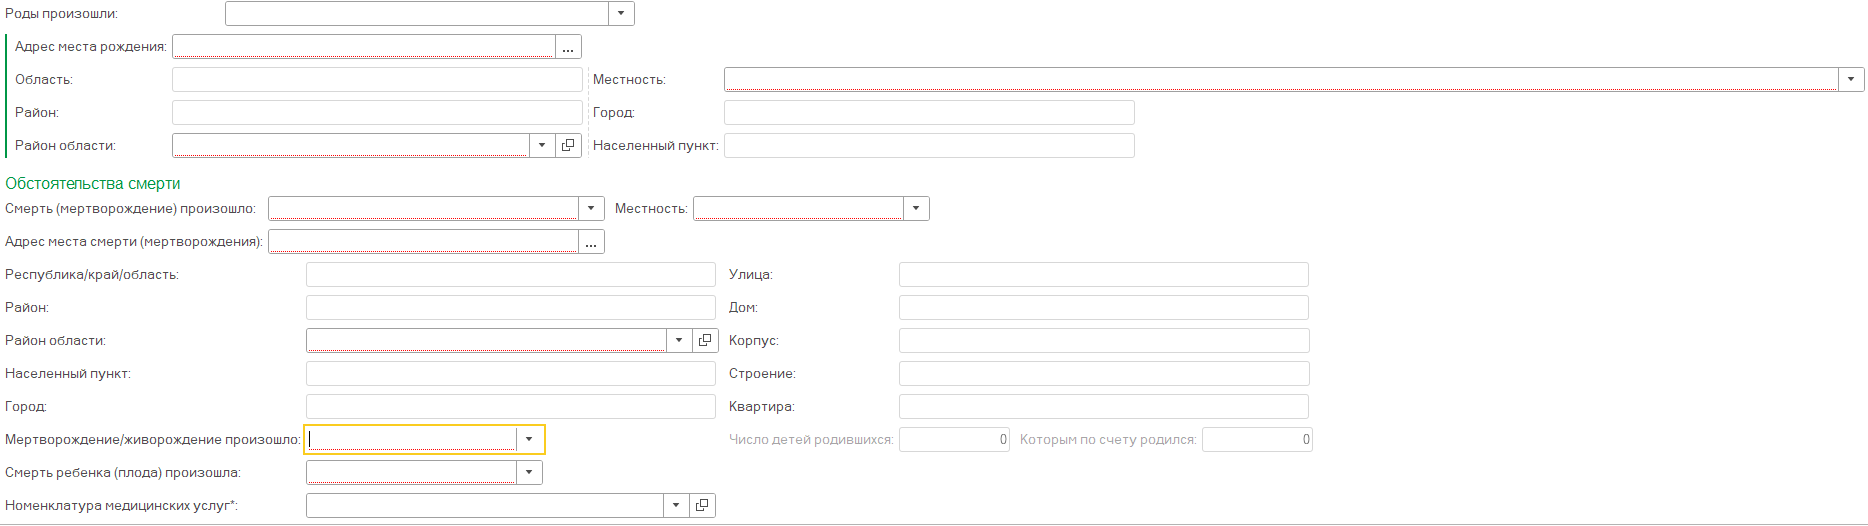Expand lower Район области dropdown arrow
1868x526 pixels.
(678, 341)
